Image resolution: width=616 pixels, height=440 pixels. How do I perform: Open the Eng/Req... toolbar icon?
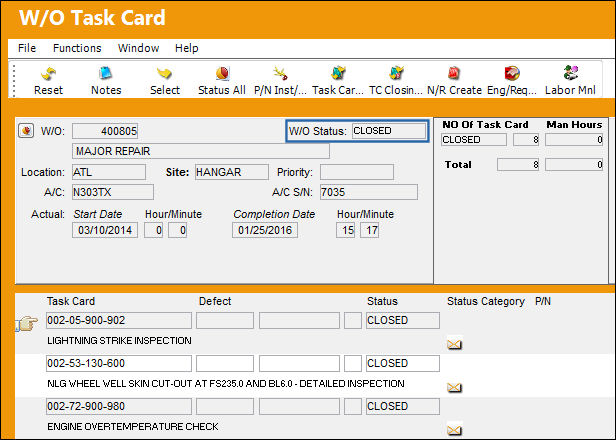(512, 73)
